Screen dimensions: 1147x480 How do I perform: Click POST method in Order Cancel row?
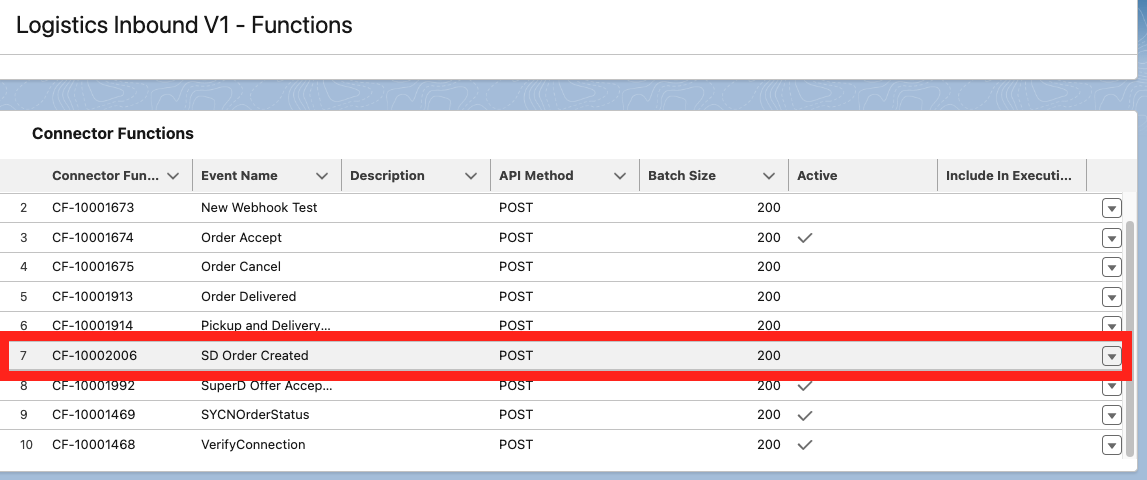coord(516,267)
